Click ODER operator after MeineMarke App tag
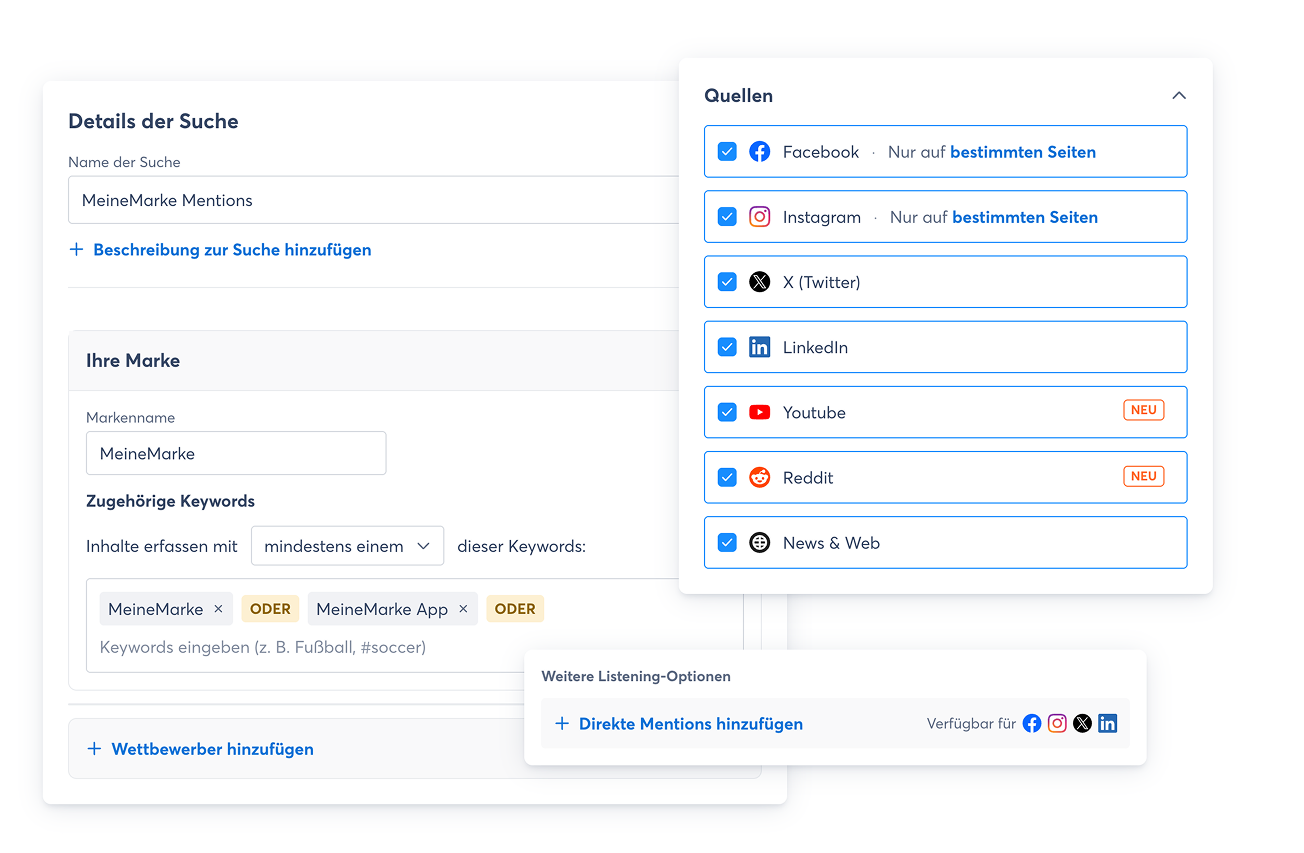The image size is (1304, 853). tap(515, 609)
